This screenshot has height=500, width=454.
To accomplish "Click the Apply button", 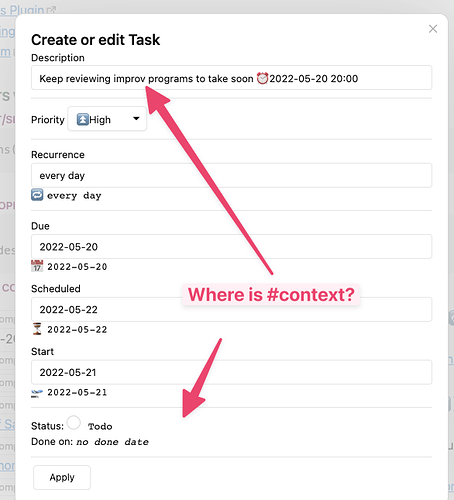I will coord(62,477).
